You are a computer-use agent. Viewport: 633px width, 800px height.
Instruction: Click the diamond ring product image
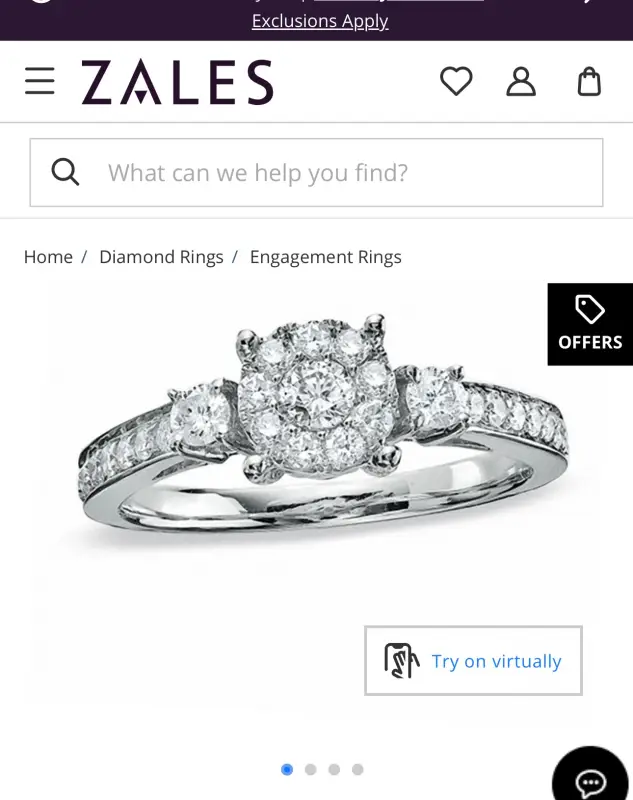coord(321,429)
